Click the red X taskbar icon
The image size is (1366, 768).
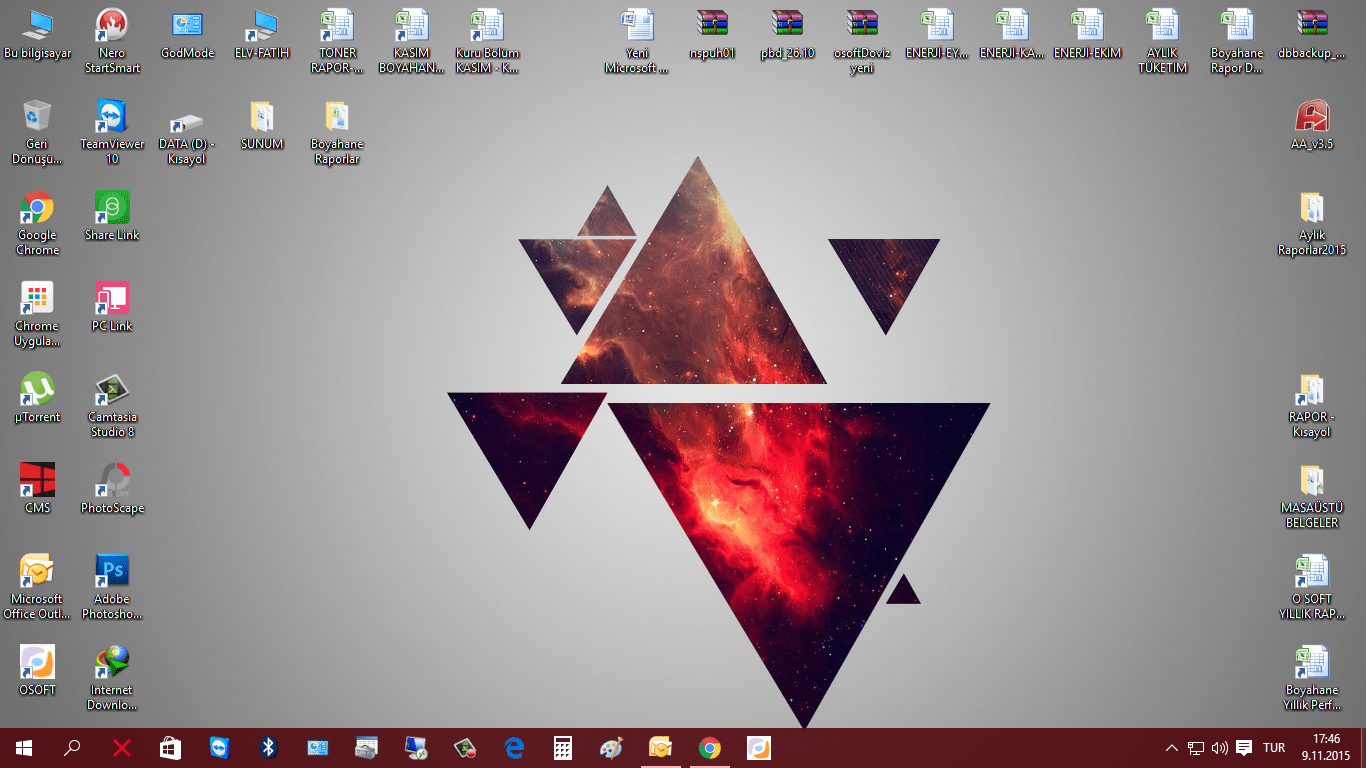pyautogui.click(x=121, y=748)
